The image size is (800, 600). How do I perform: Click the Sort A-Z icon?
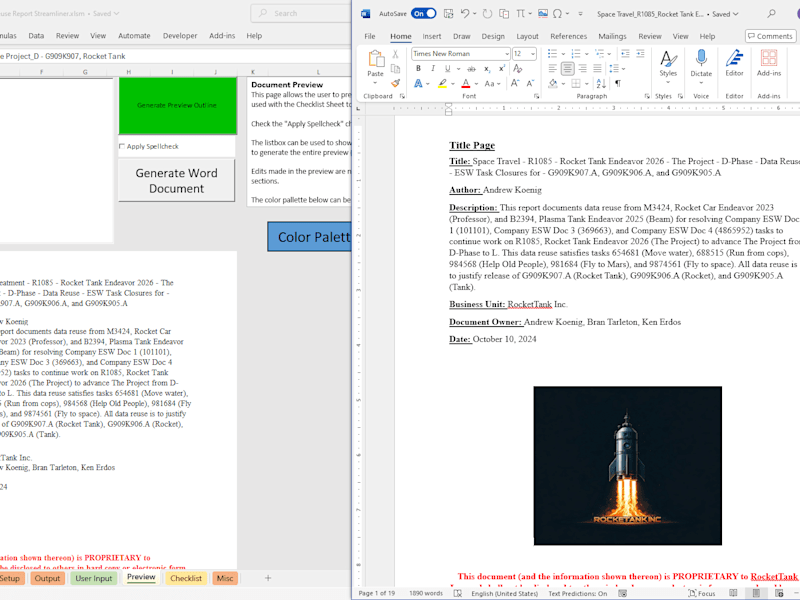[x=601, y=83]
